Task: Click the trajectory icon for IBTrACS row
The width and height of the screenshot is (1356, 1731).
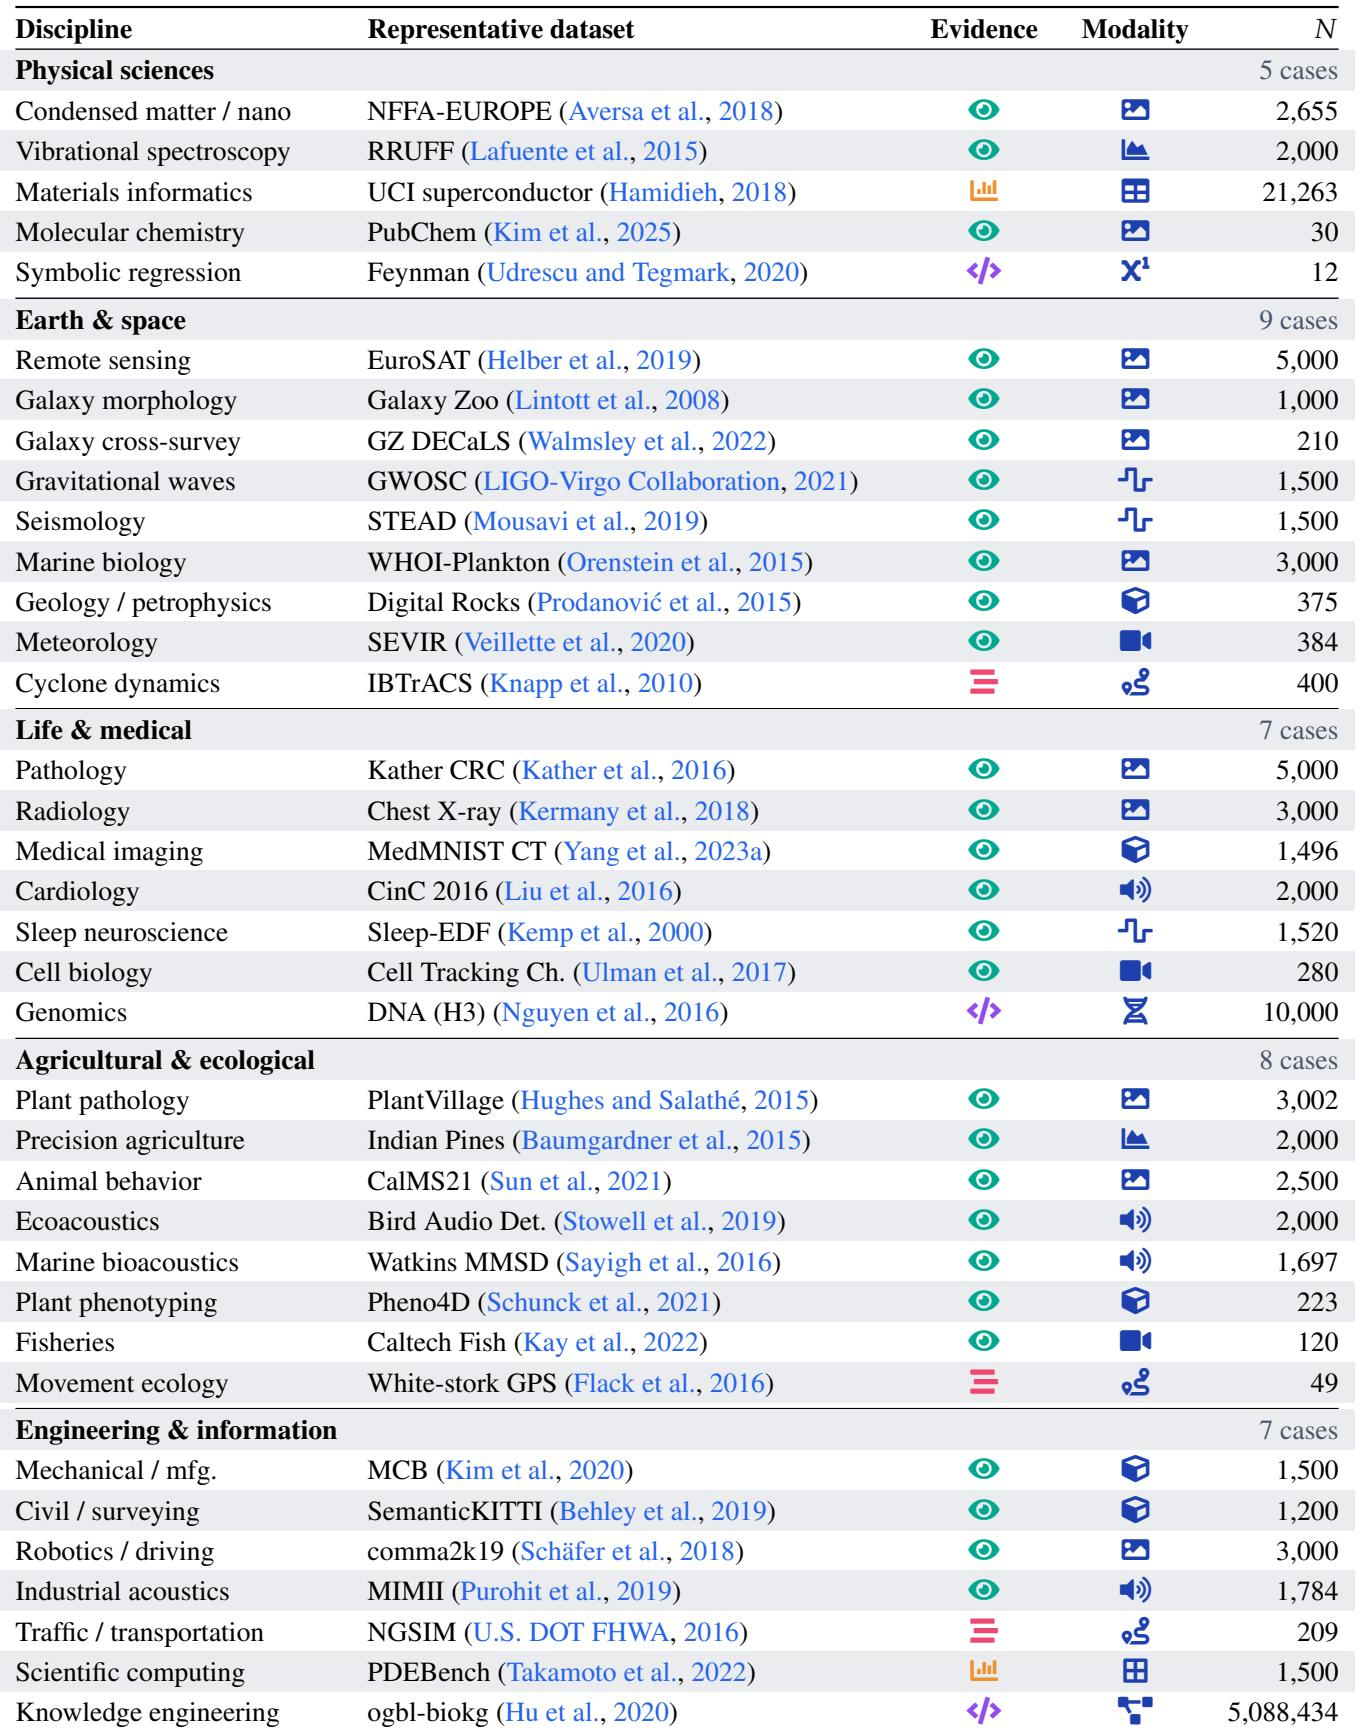Action: (x=1135, y=682)
